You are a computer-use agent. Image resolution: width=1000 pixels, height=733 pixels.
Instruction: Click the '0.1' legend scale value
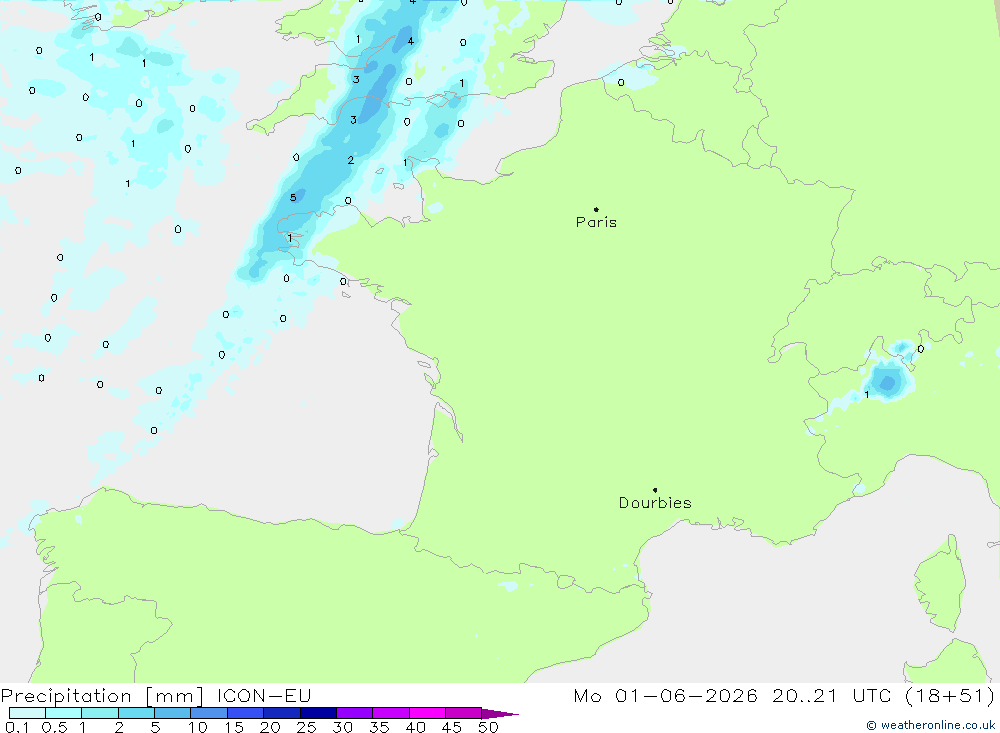(17, 727)
